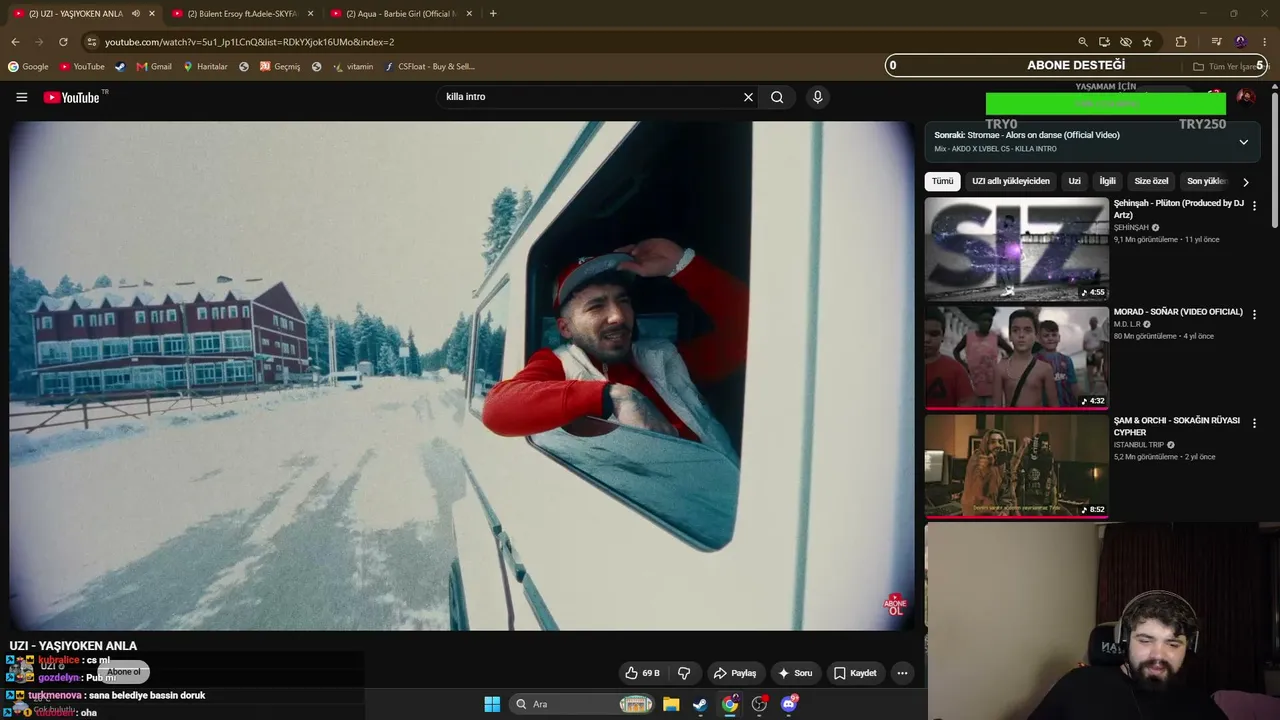Image resolution: width=1280 pixels, height=720 pixels.
Task: Open the MORAD - SOÑAR video thumbnail
Action: (x=1017, y=357)
